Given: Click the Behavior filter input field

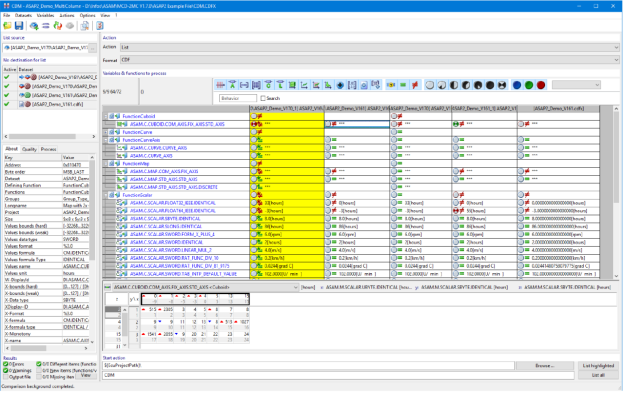Looking at the screenshot, I should [238, 98].
